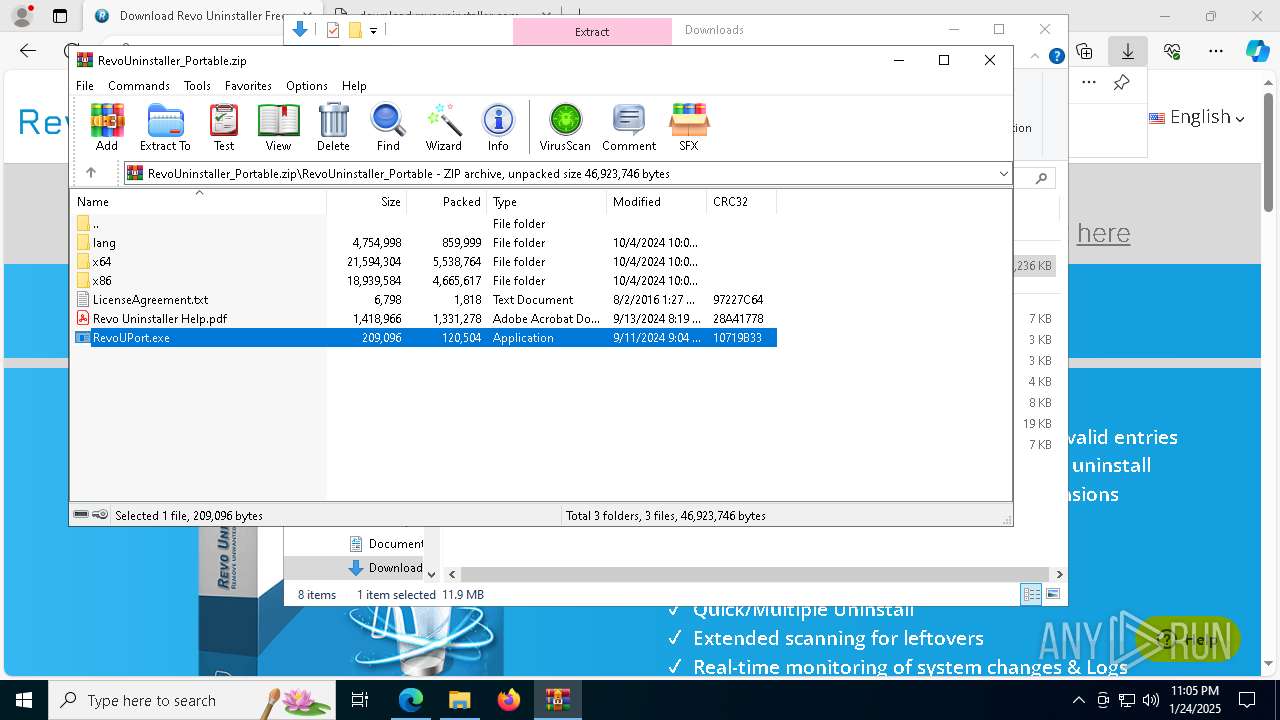Open the Copilot icon in Edge
Screen dimensions: 1280x720
(x=1257, y=51)
